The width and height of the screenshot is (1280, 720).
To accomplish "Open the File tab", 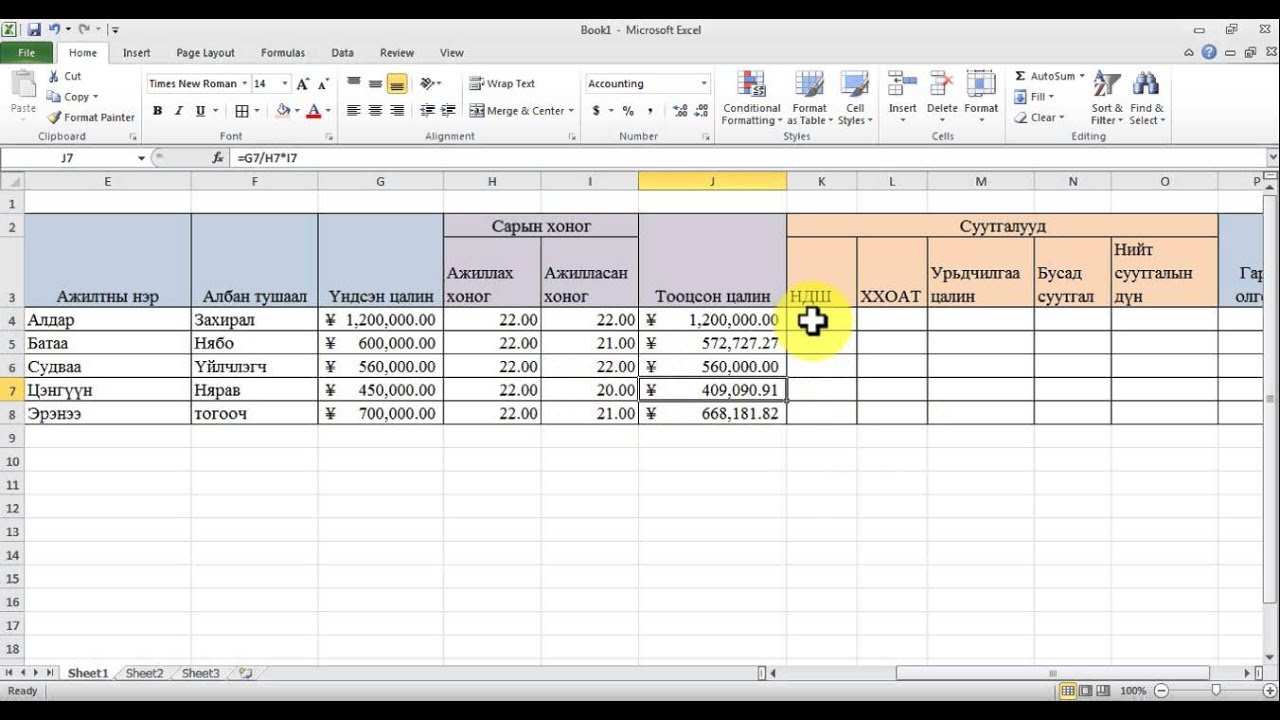I will pos(27,53).
